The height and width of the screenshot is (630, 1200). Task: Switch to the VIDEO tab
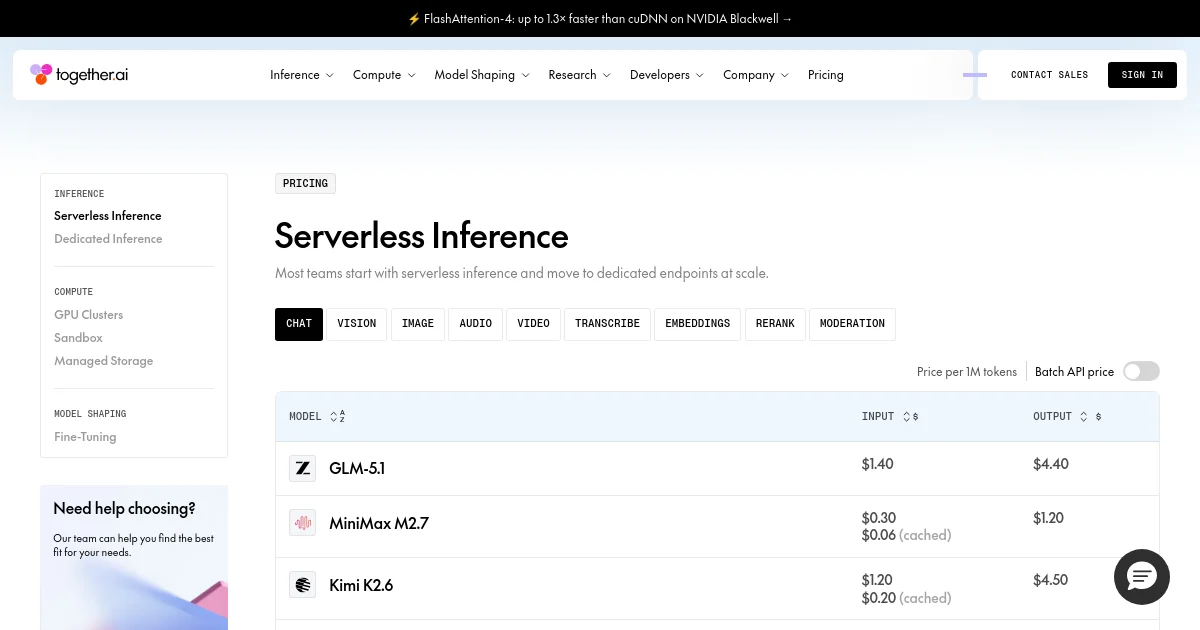(x=534, y=324)
